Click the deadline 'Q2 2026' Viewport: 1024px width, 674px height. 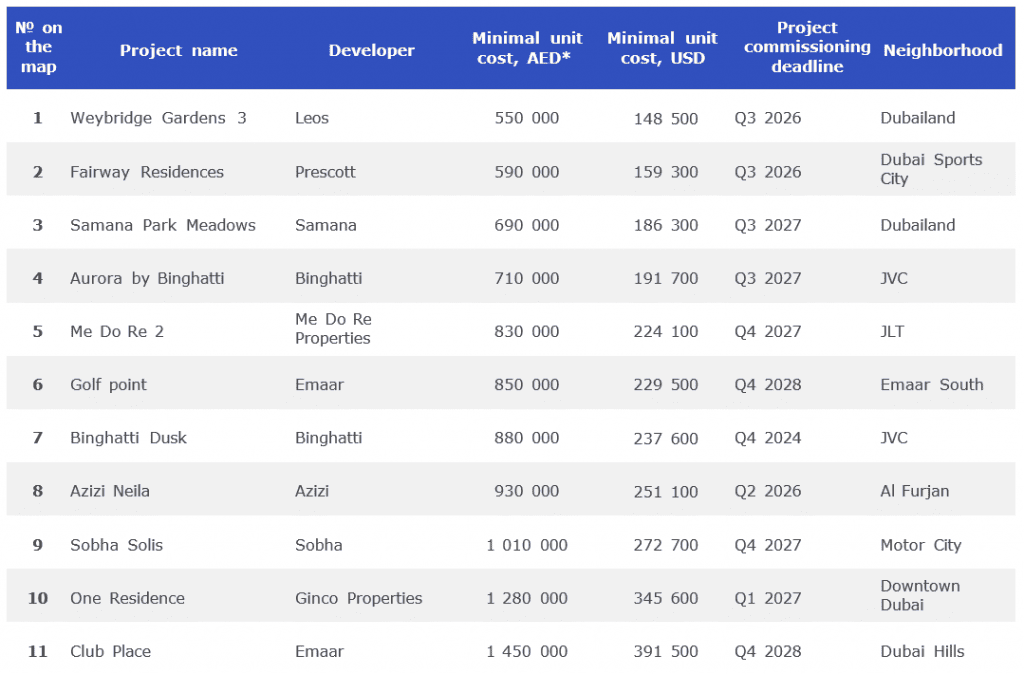coord(767,491)
